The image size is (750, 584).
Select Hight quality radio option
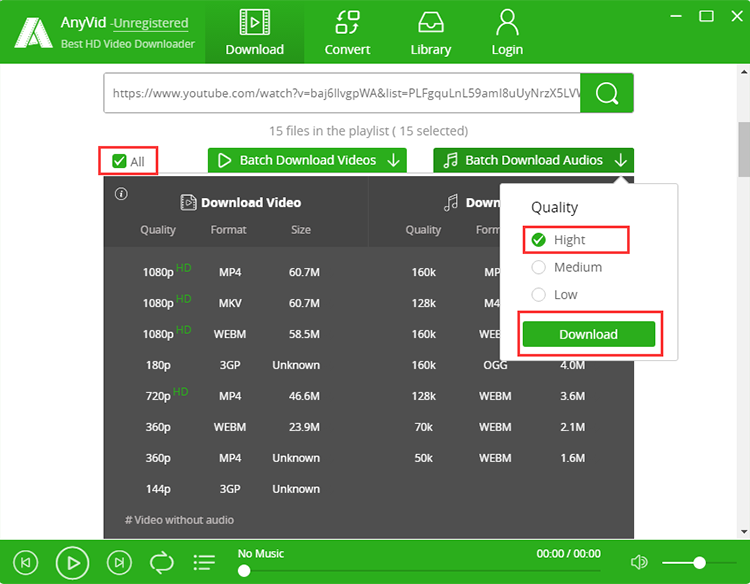(539, 240)
